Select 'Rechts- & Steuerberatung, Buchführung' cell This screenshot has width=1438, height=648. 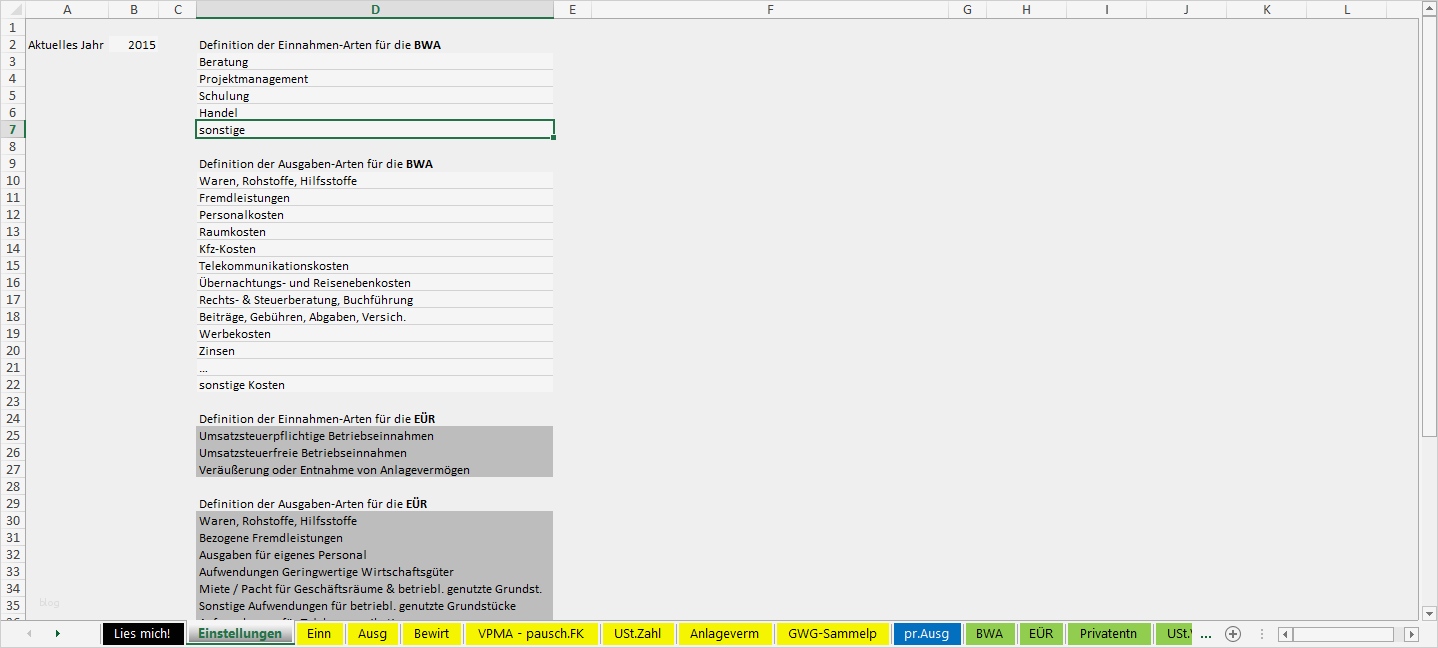pyautogui.click(x=375, y=300)
